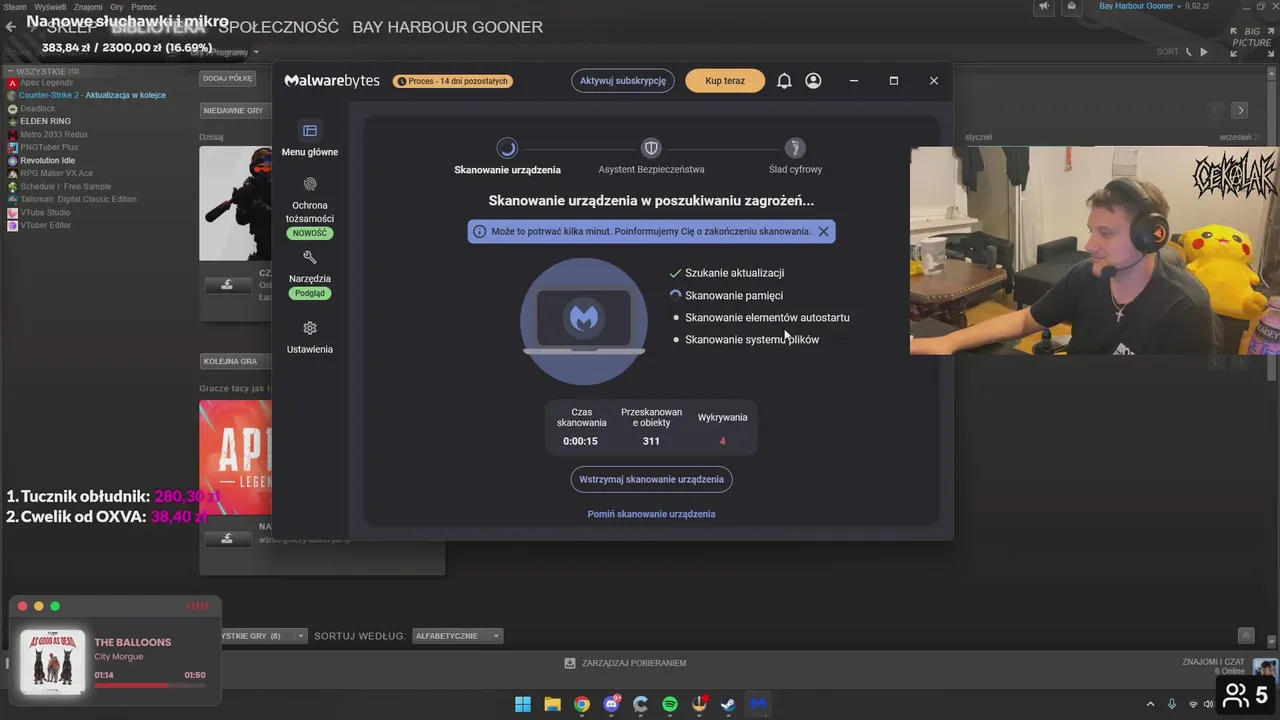Select Skanowanie urządzenia step icon
This screenshot has width=1280, height=720.
(507, 148)
